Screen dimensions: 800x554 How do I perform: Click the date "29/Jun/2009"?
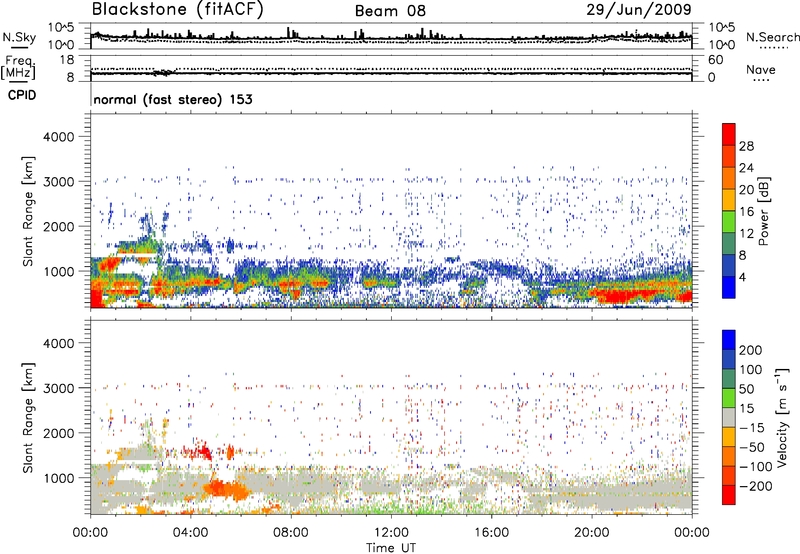tap(639, 10)
